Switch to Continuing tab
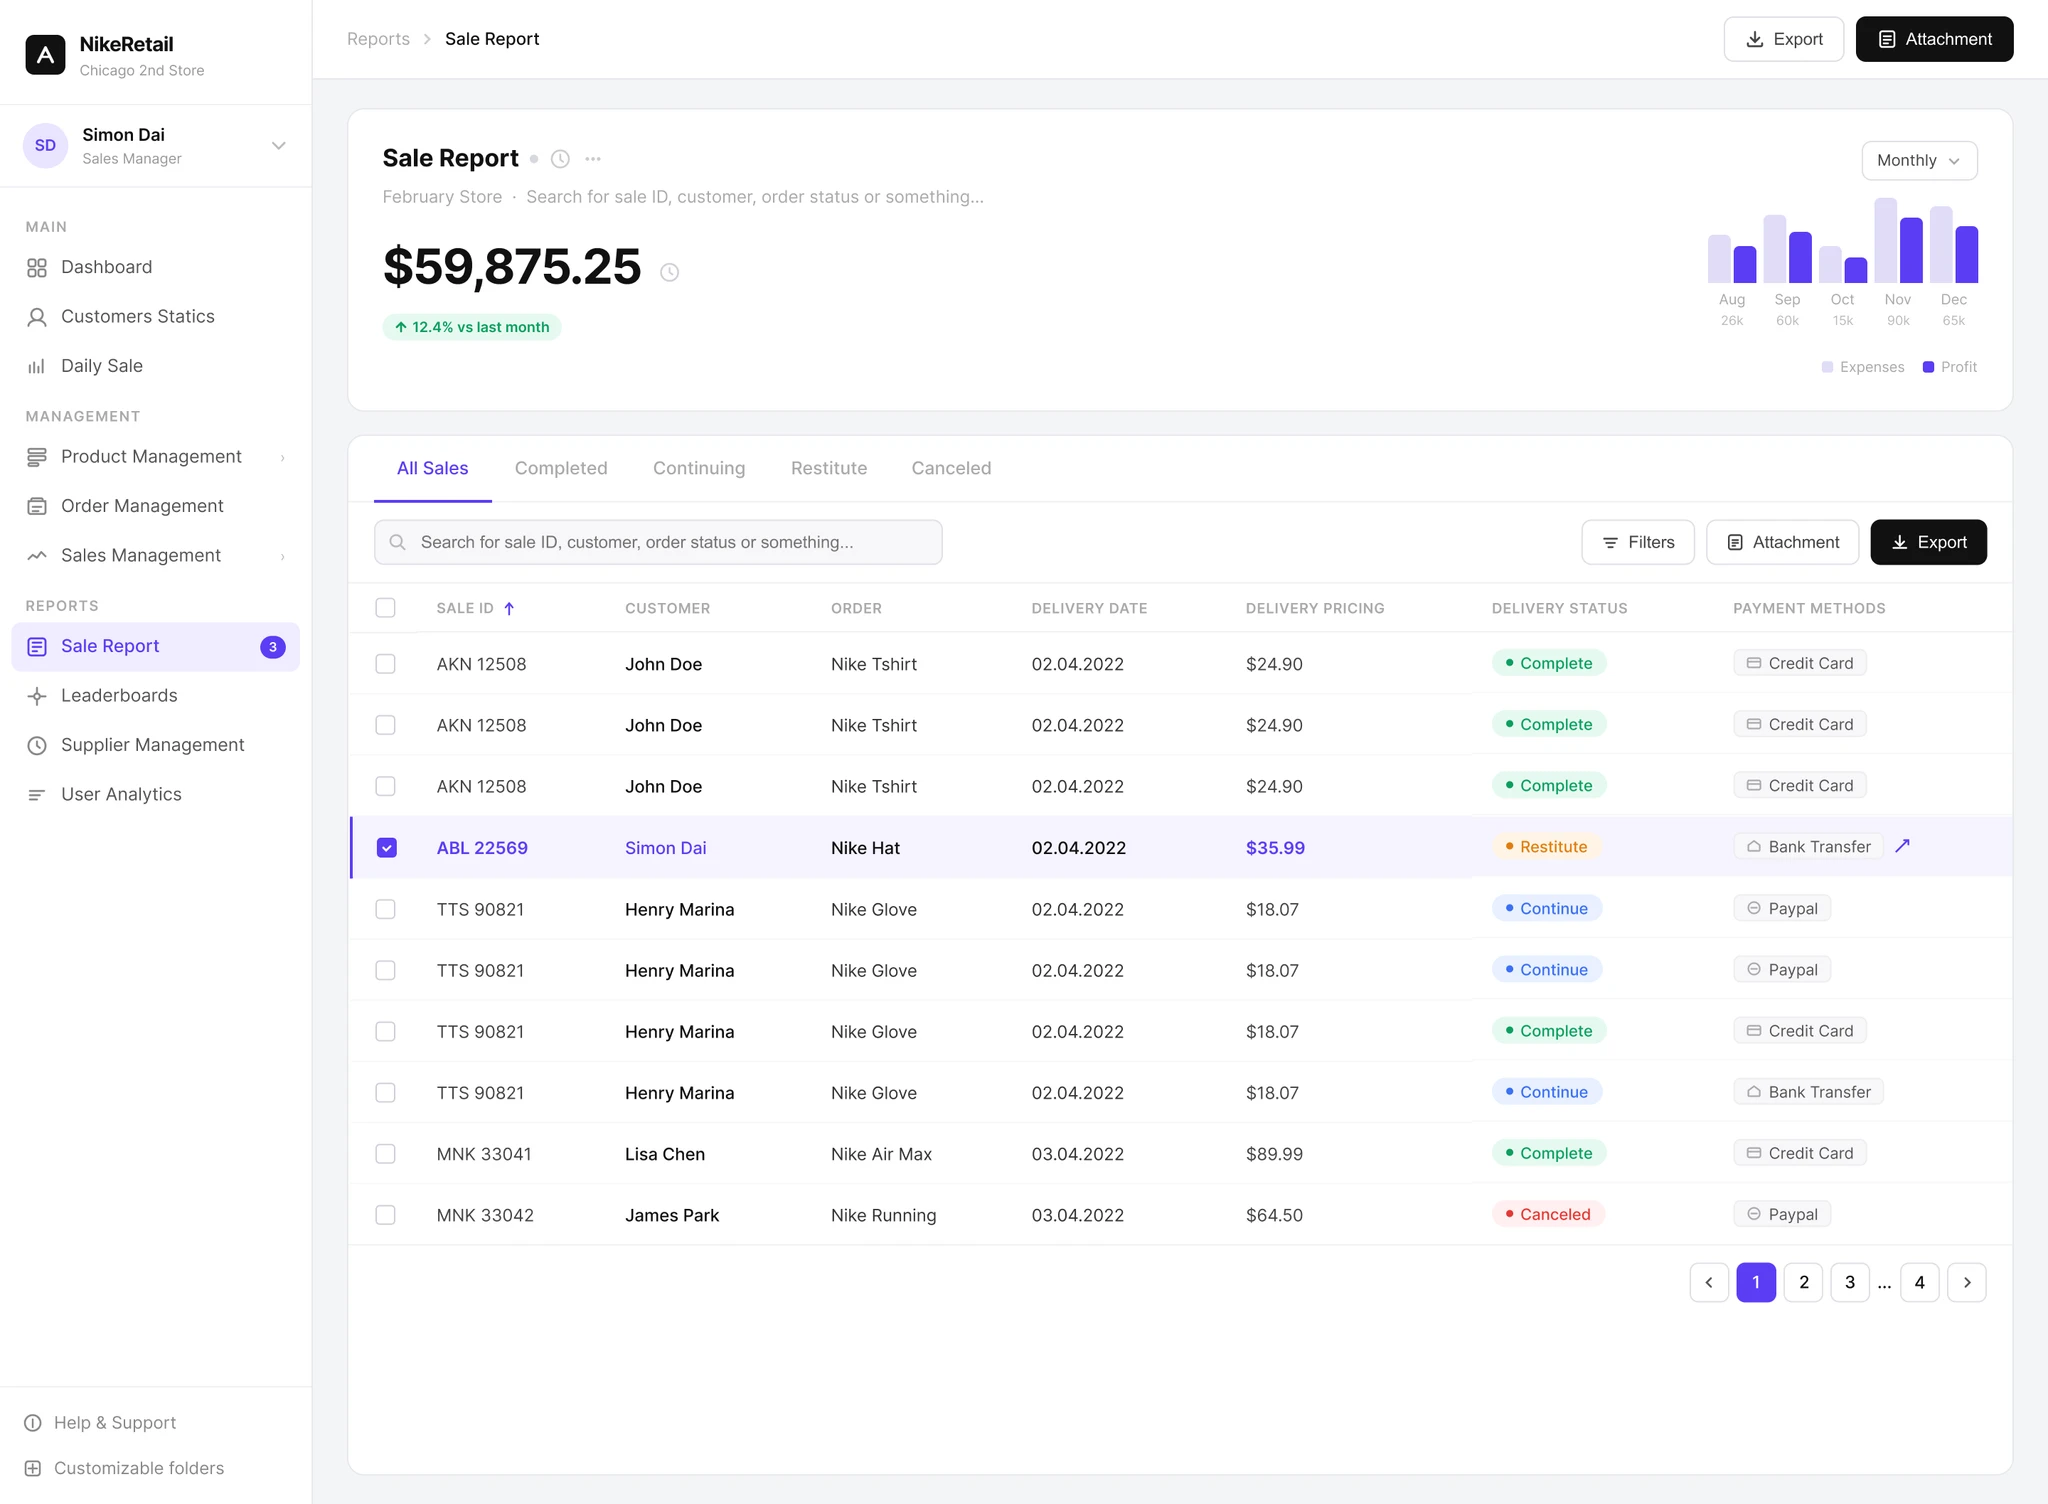The image size is (2048, 1504). 699,468
